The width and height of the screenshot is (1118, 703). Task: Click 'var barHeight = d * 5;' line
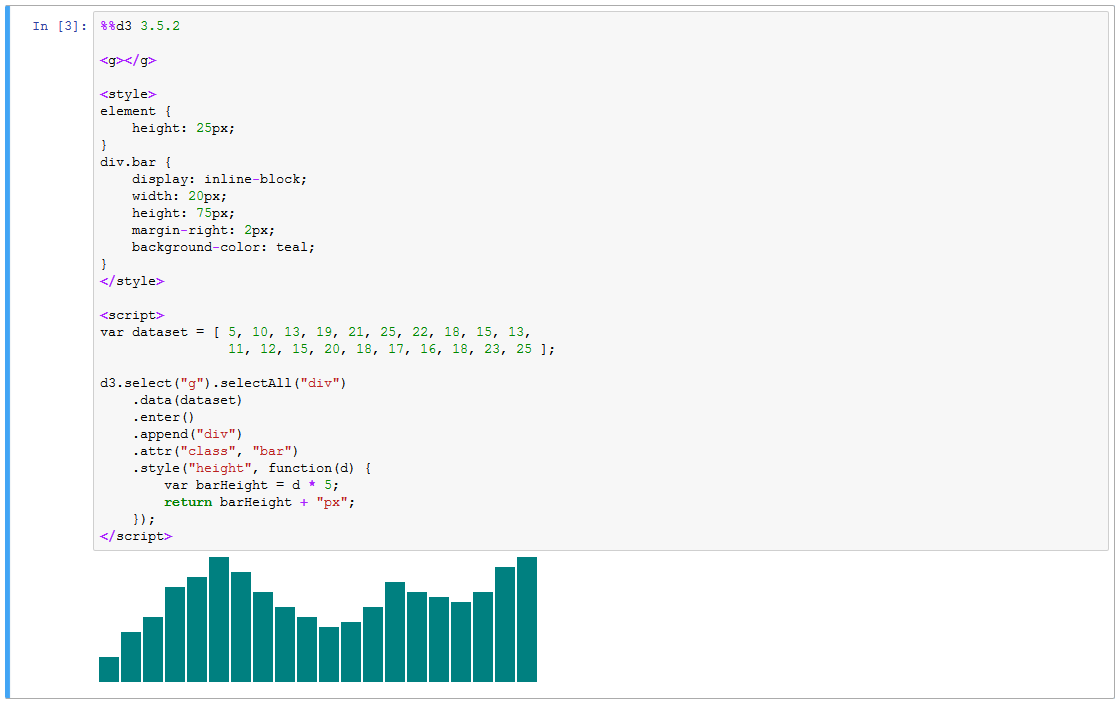(252, 486)
